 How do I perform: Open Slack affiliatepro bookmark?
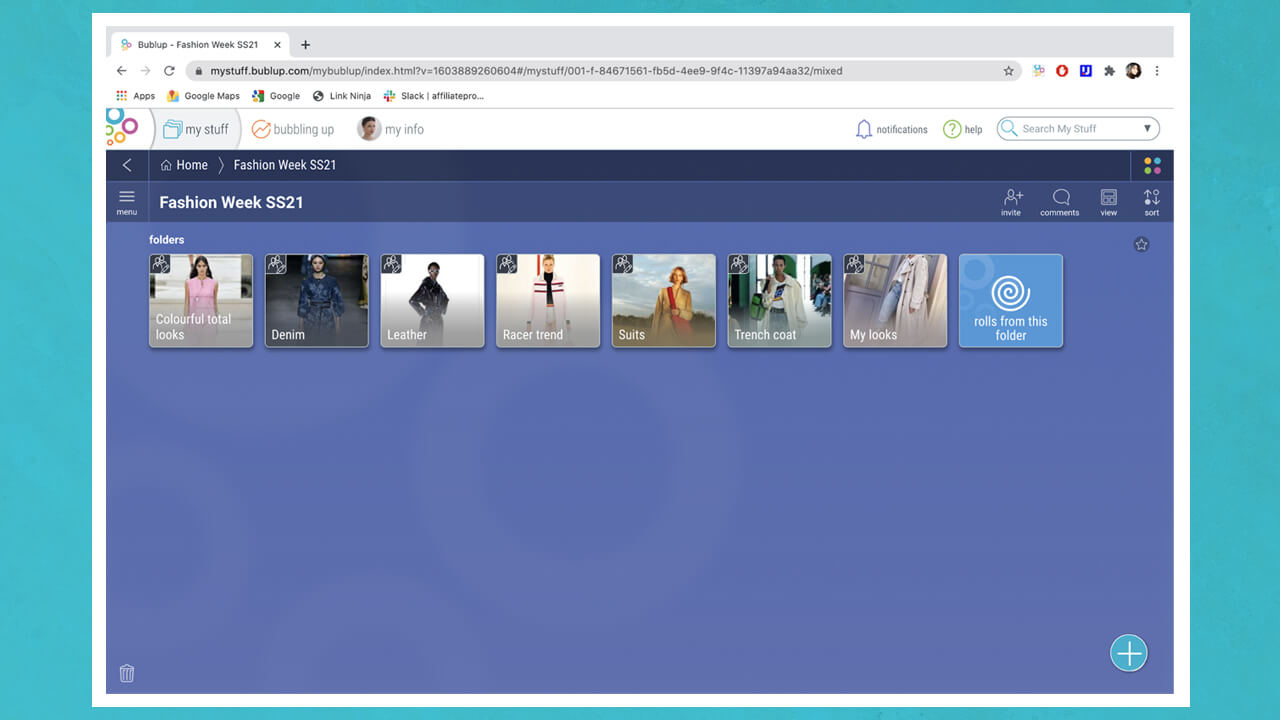click(434, 96)
